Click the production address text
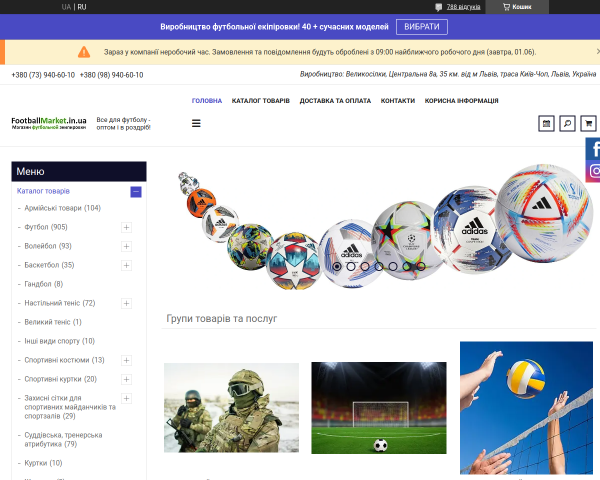This screenshot has width=600, height=480. click(x=448, y=74)
